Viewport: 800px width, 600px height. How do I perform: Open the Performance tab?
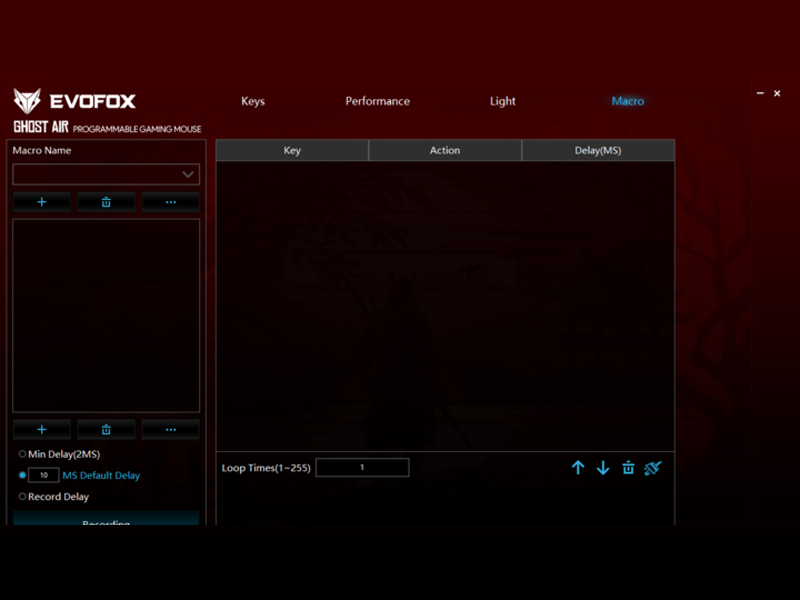click(x=377, y=101)
